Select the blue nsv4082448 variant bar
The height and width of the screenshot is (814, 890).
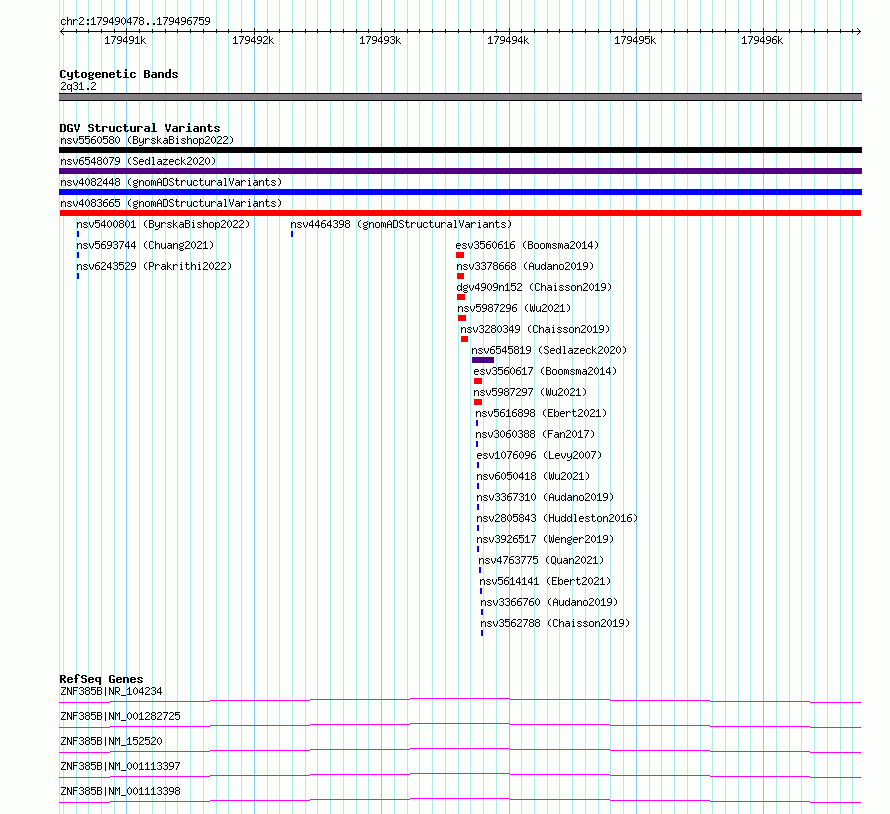pos(460,192)
